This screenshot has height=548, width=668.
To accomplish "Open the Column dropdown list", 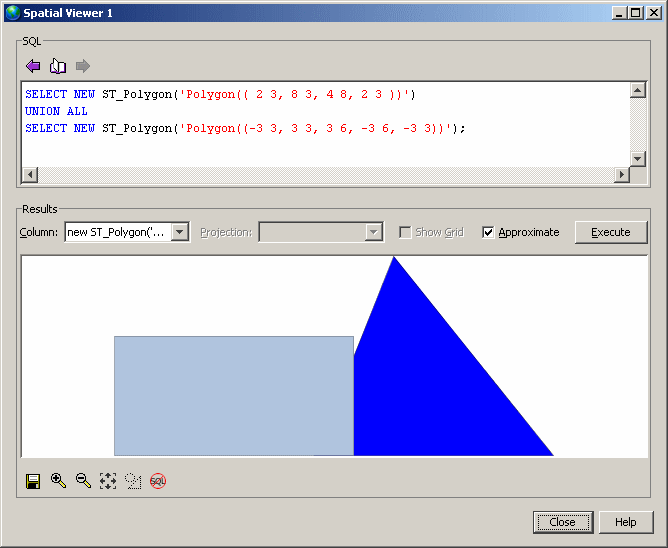I will click(x=180, y=232).
